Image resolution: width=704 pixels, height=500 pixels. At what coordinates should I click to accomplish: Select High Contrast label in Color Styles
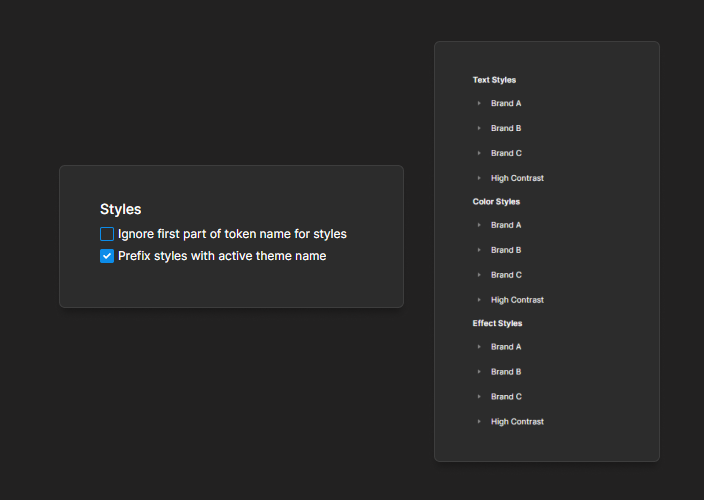click(517, 300)
